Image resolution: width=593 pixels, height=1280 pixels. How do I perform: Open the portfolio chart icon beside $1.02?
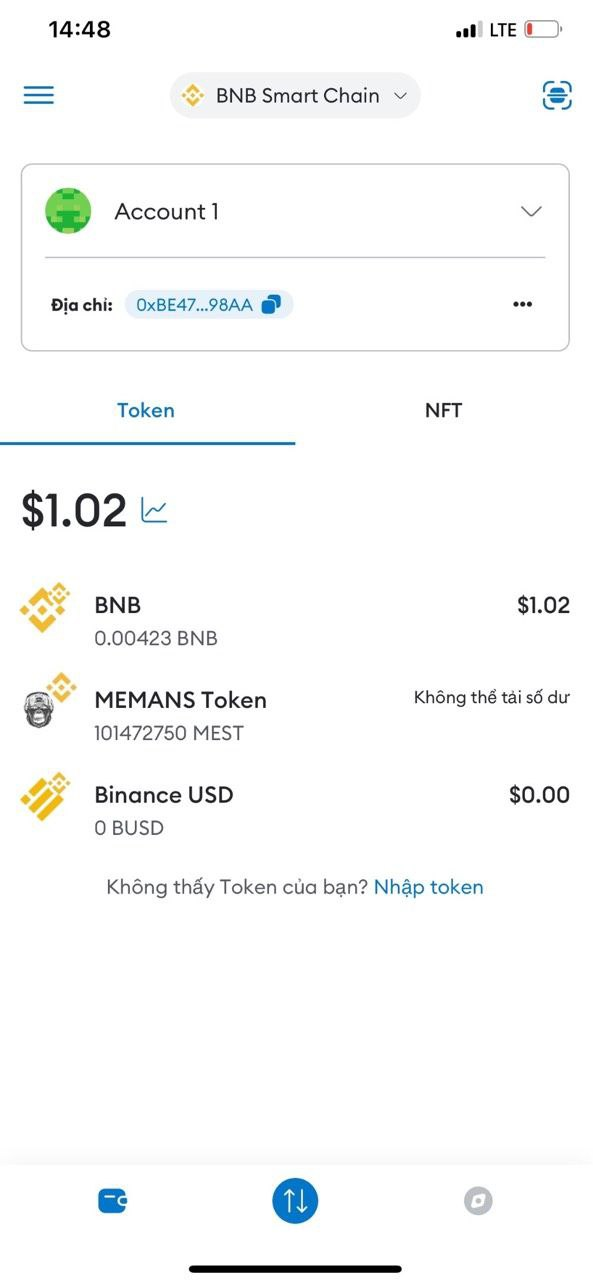[154, 511]
